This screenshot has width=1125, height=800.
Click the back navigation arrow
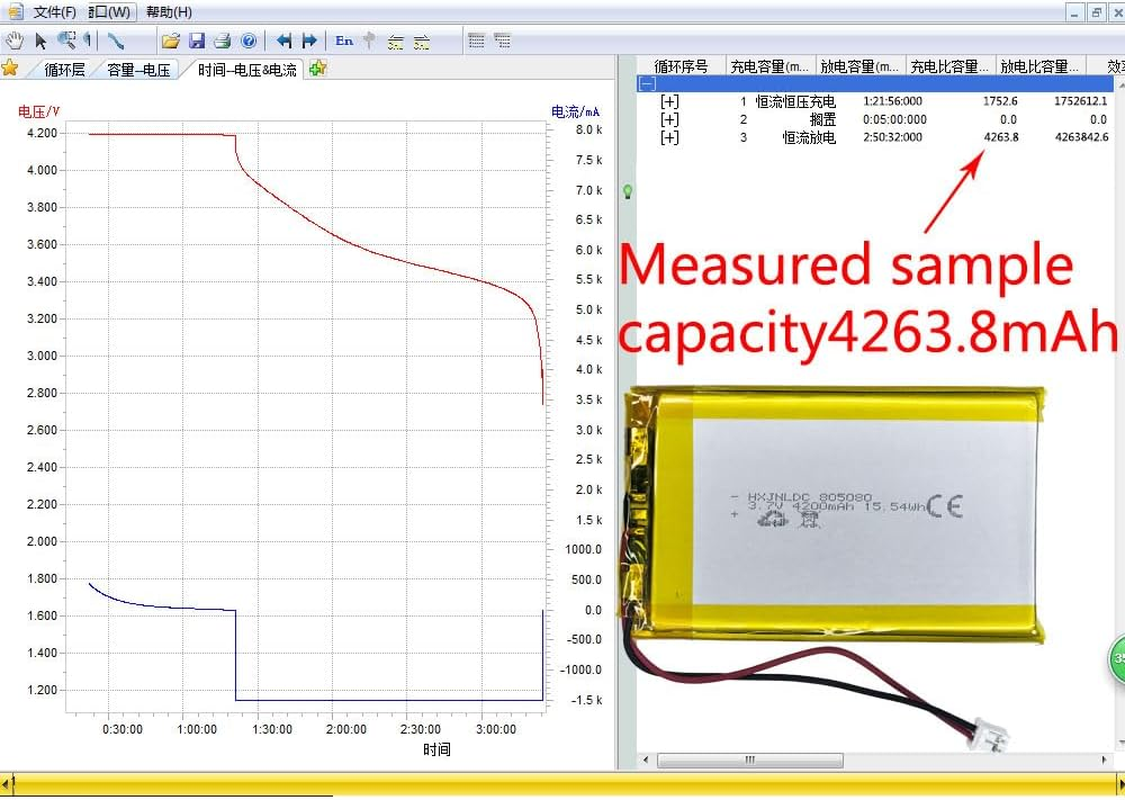click(x=286, y=40)
